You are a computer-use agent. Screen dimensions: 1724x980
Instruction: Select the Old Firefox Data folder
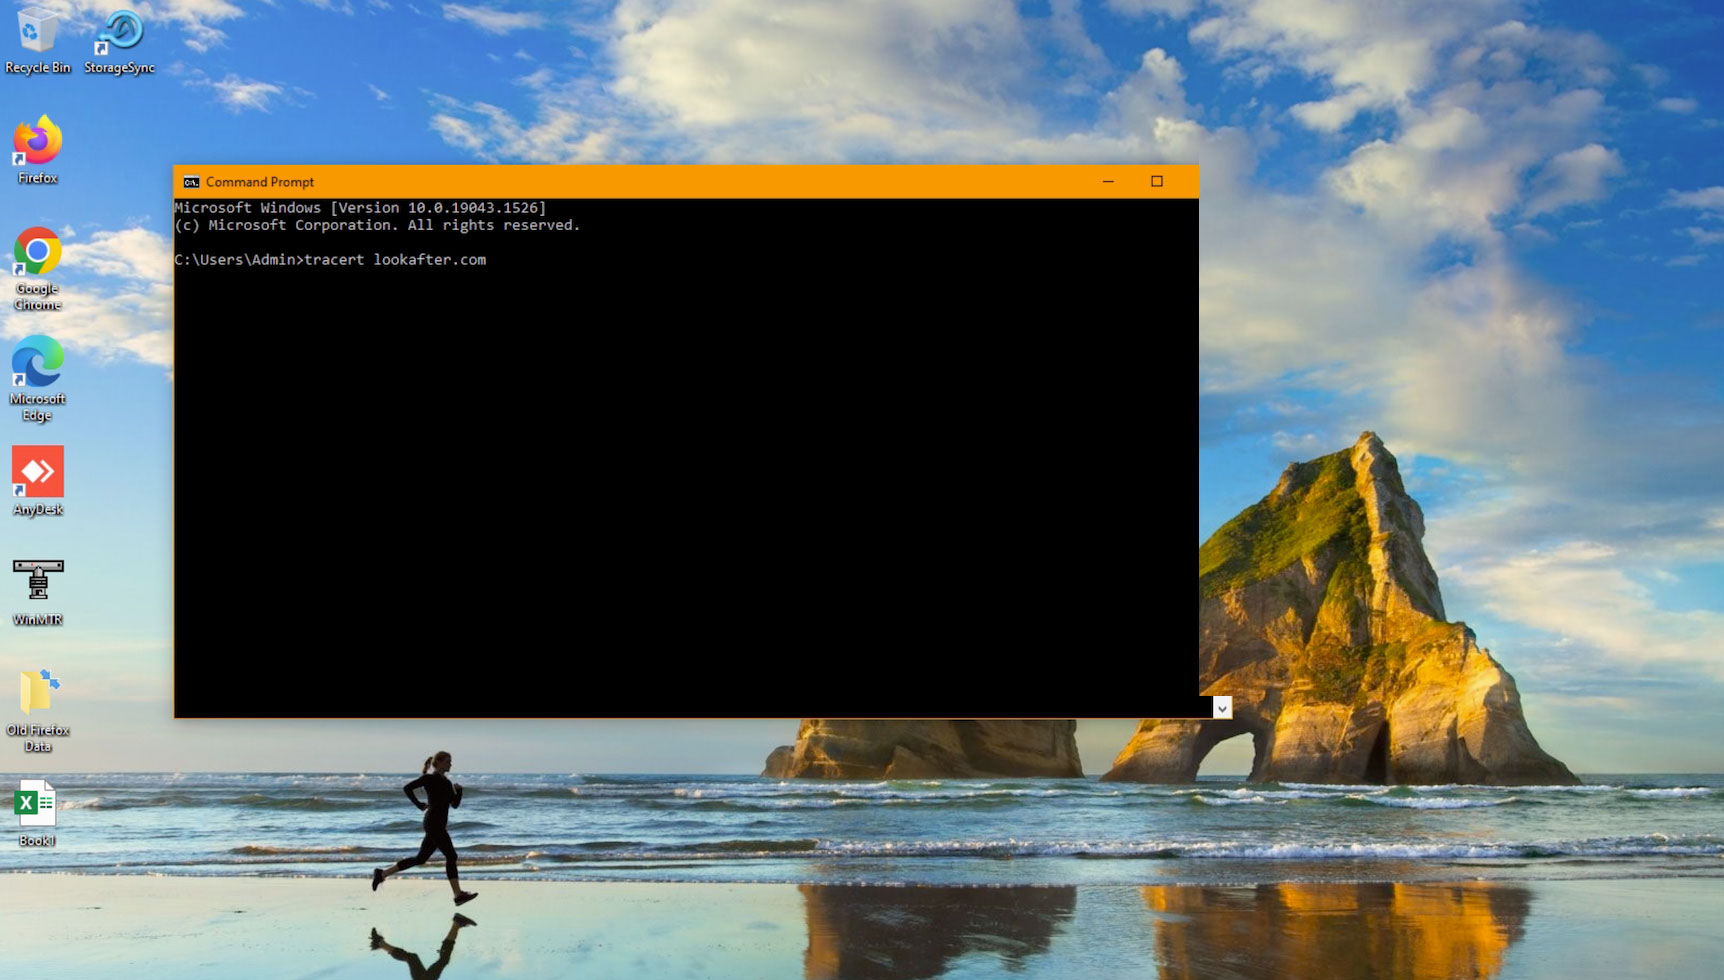point(37,692)
